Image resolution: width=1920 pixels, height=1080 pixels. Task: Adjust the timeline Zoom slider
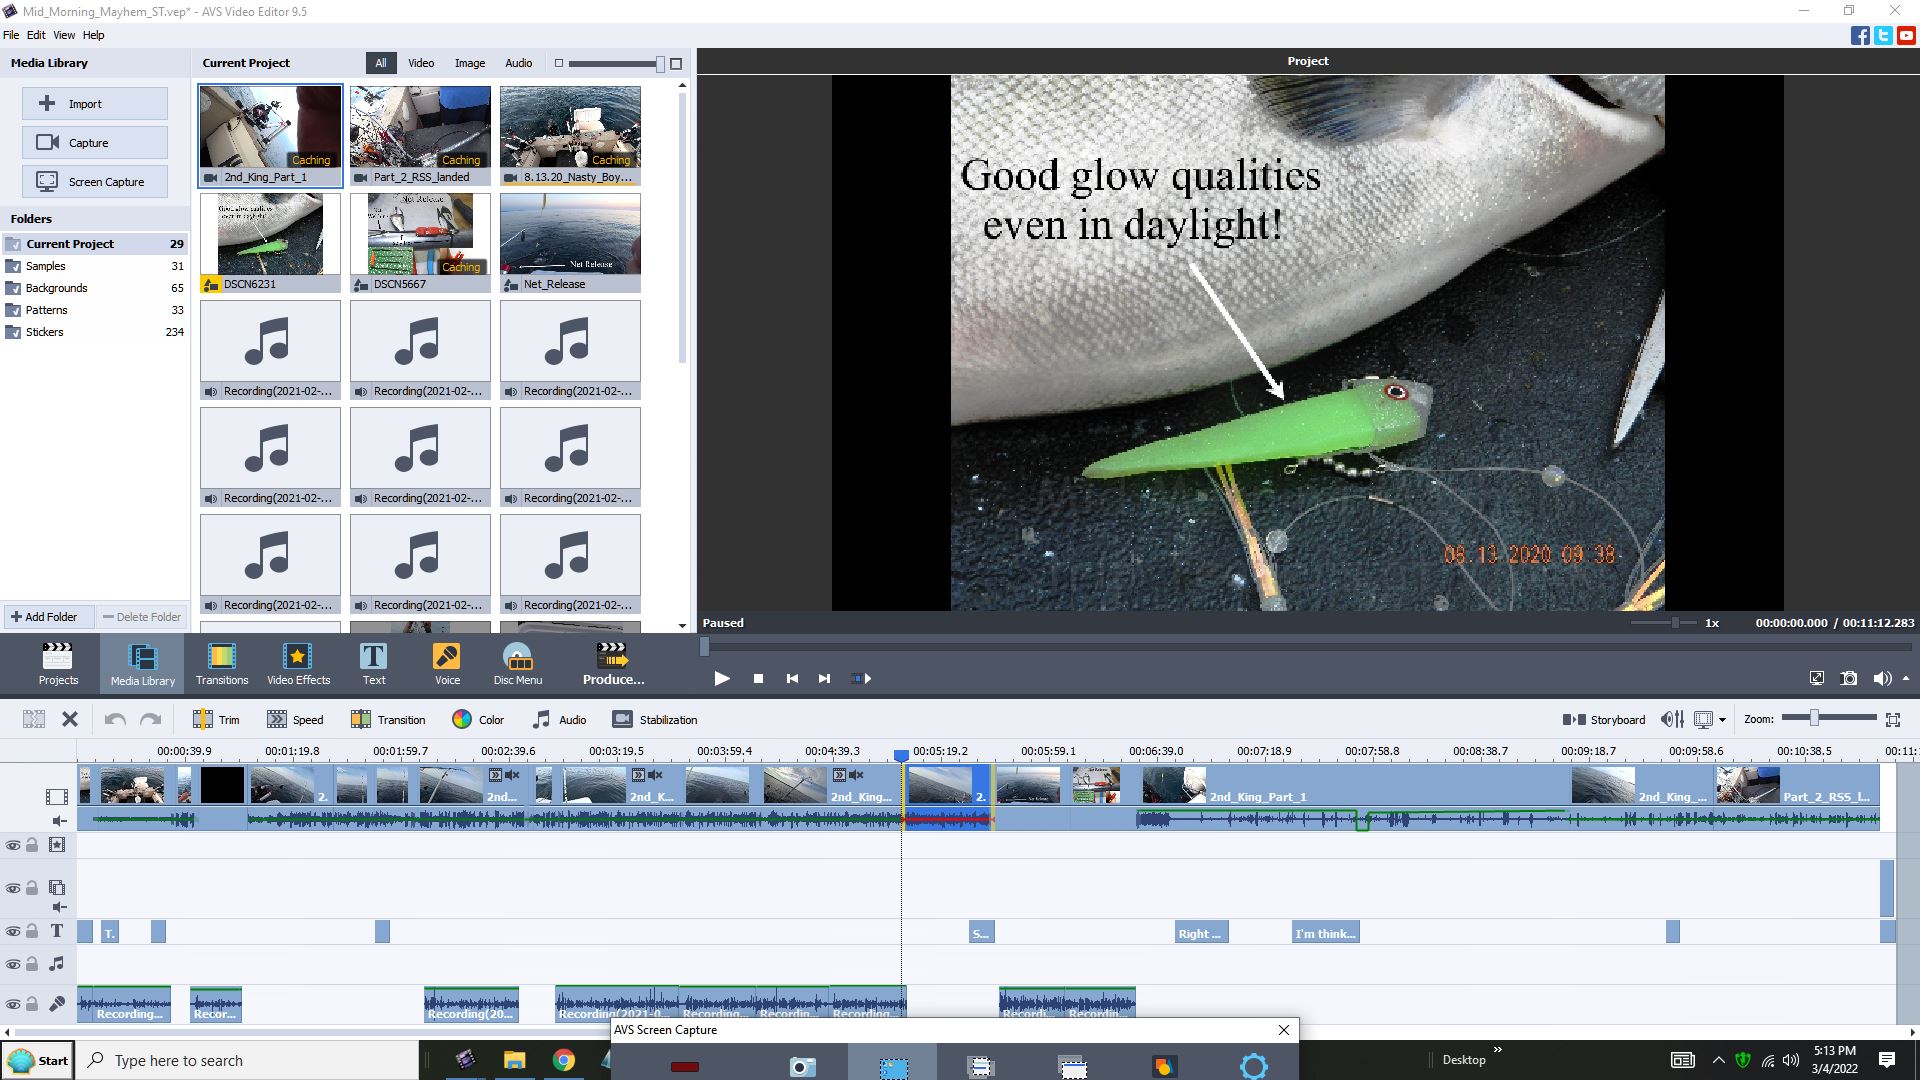click(x=1814, y=718)
